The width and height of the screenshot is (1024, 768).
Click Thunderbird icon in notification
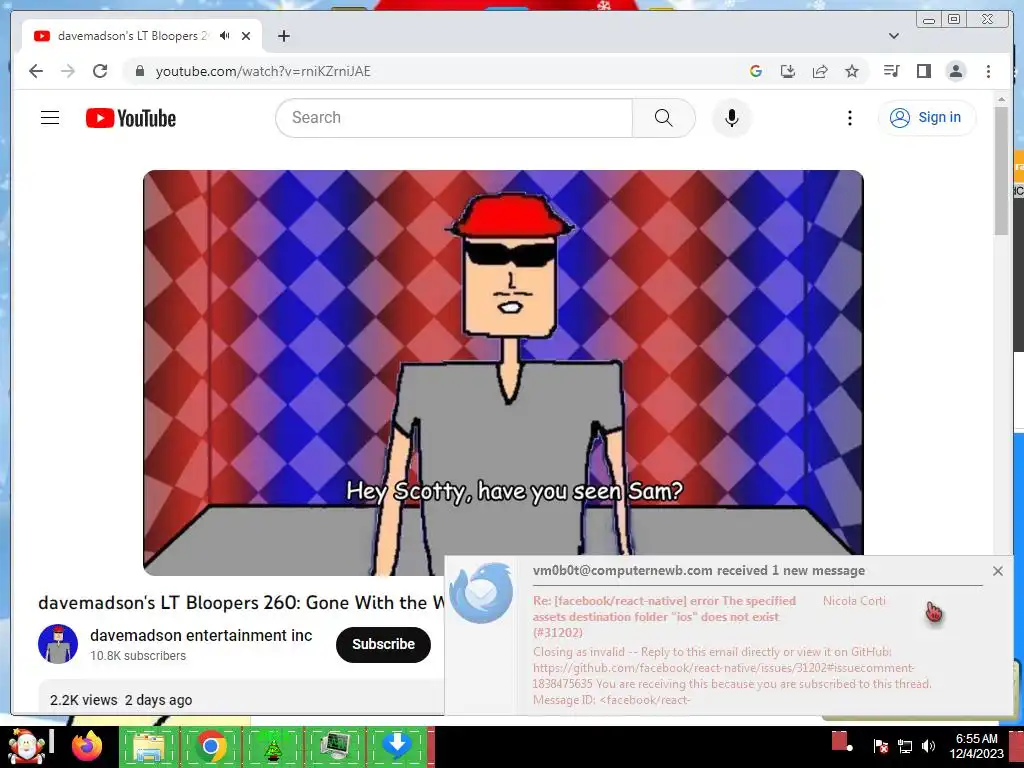pos(482,592)
